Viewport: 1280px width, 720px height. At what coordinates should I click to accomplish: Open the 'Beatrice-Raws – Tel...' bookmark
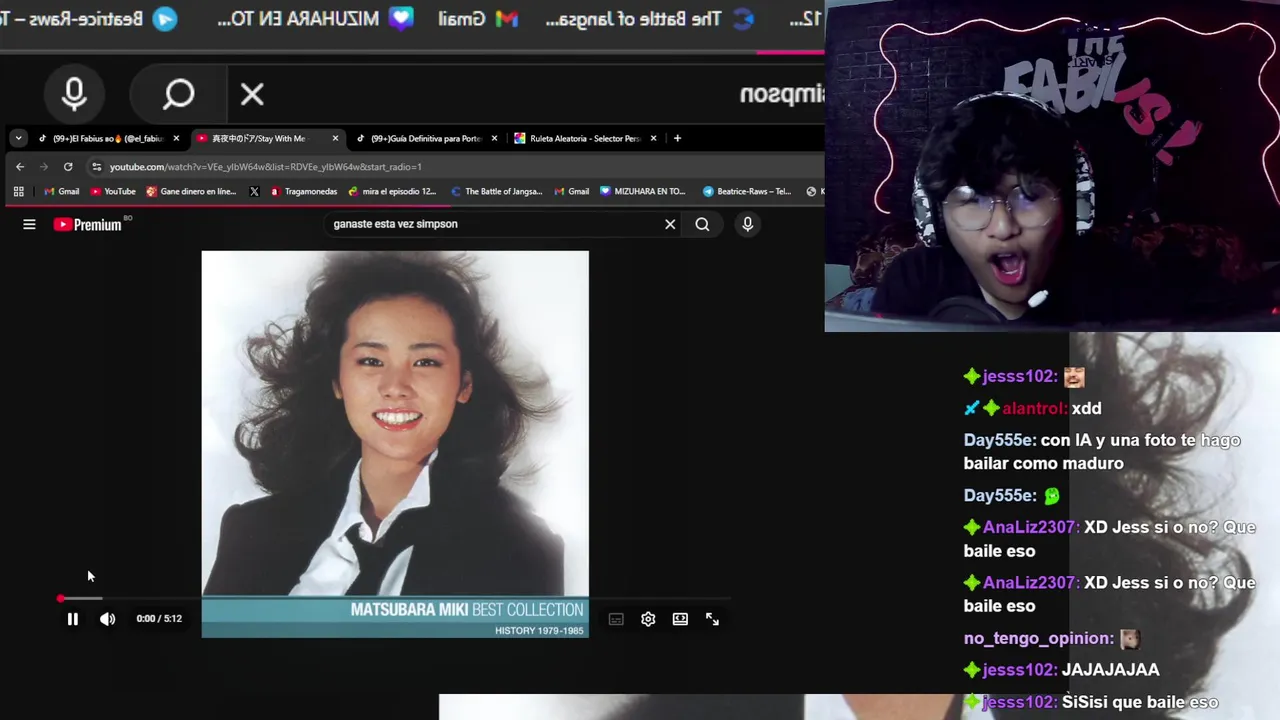coord(746,192)
